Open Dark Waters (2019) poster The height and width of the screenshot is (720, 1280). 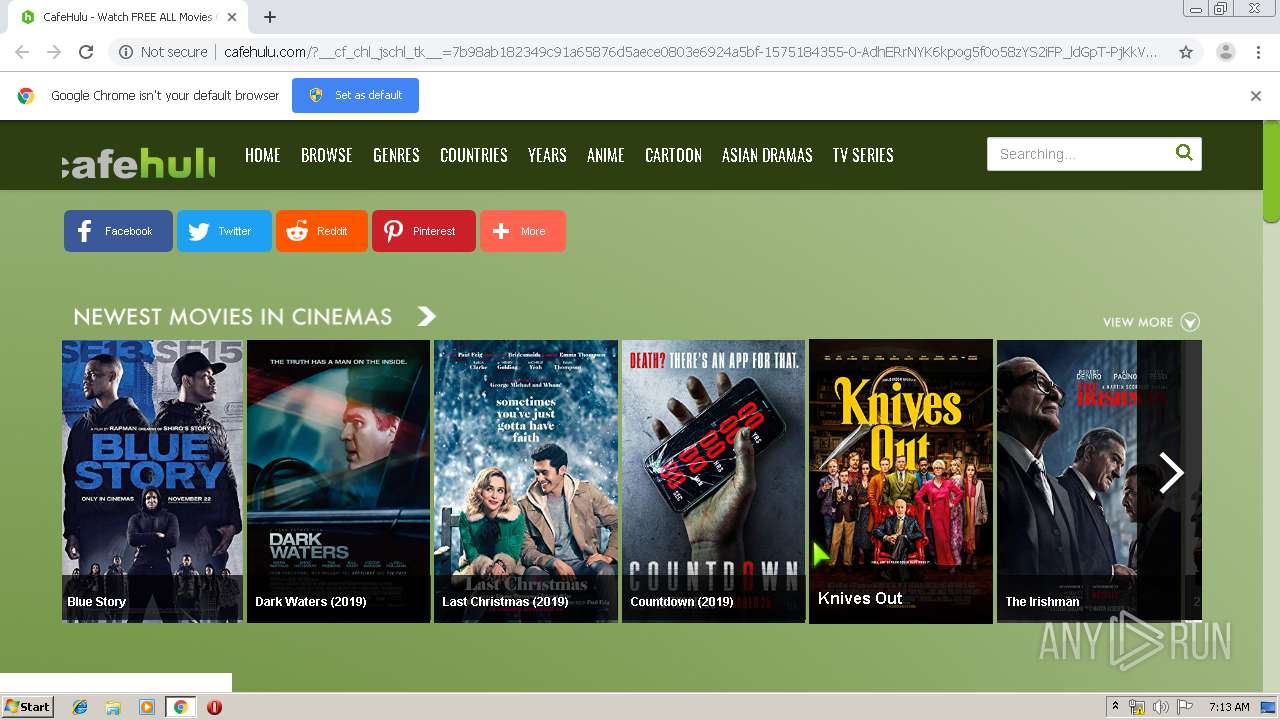coord(338,481)
